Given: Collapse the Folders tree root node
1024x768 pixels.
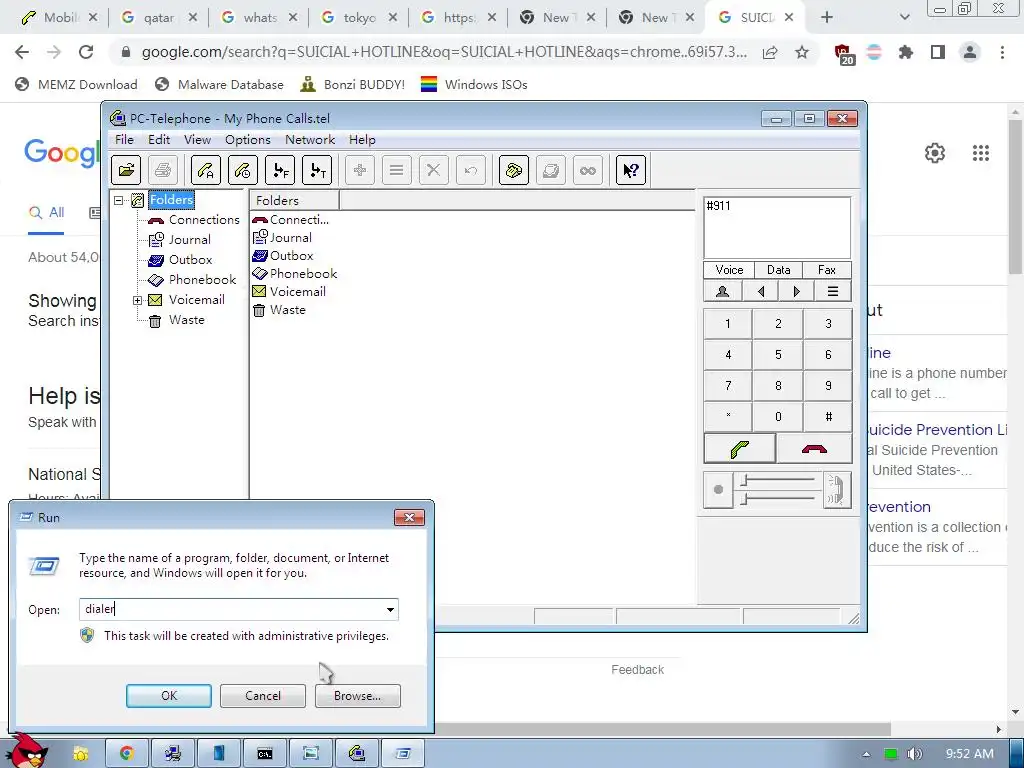Looking at the screenshot, I should coord(118,200).
